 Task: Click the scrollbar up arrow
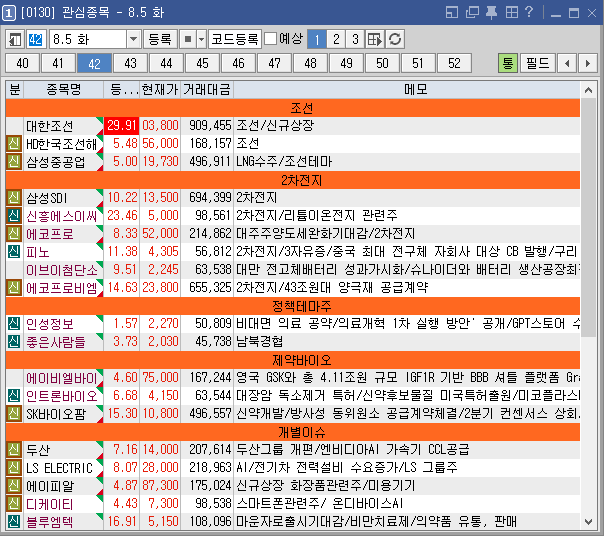point(588,90)
